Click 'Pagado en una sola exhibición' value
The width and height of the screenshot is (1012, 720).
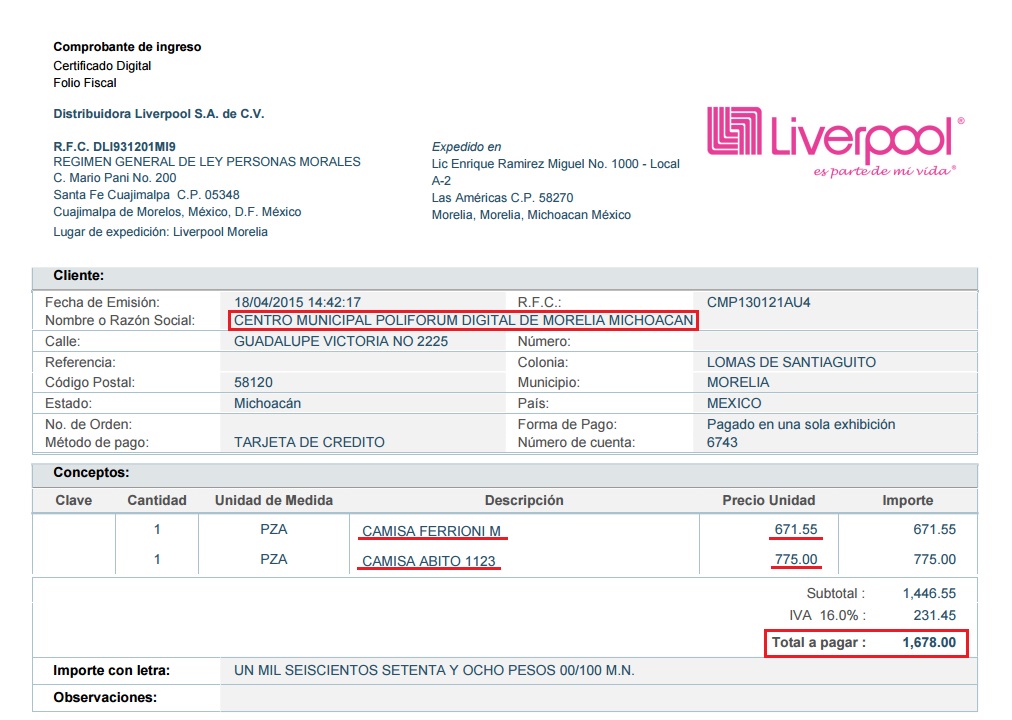pos(801,425)
